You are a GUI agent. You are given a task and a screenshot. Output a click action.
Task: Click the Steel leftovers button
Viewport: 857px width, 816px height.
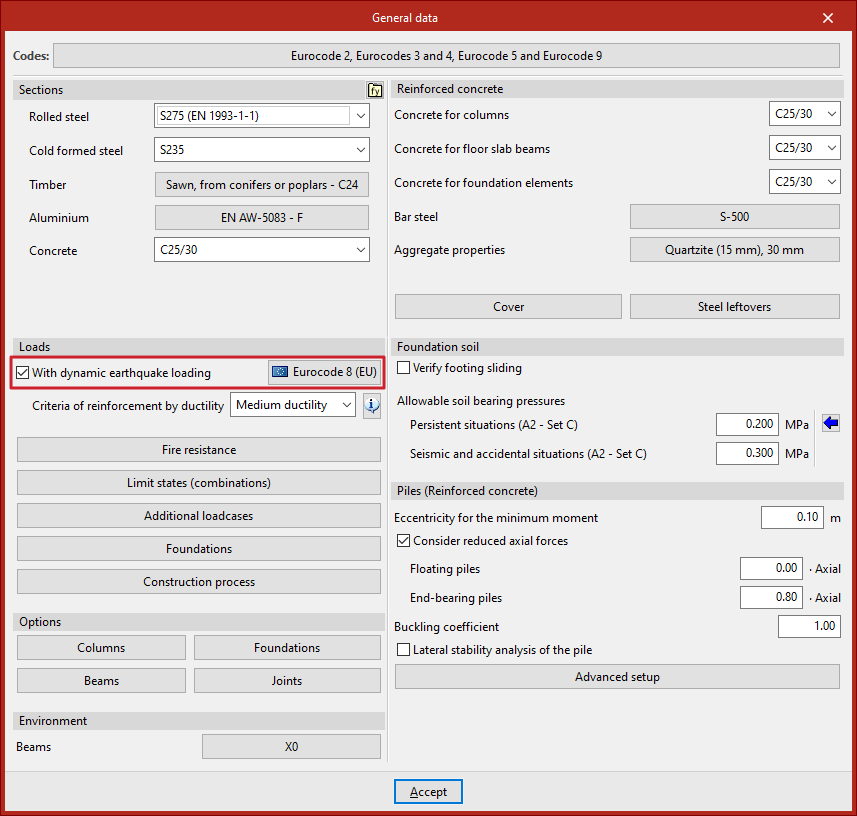coord(735,307)
